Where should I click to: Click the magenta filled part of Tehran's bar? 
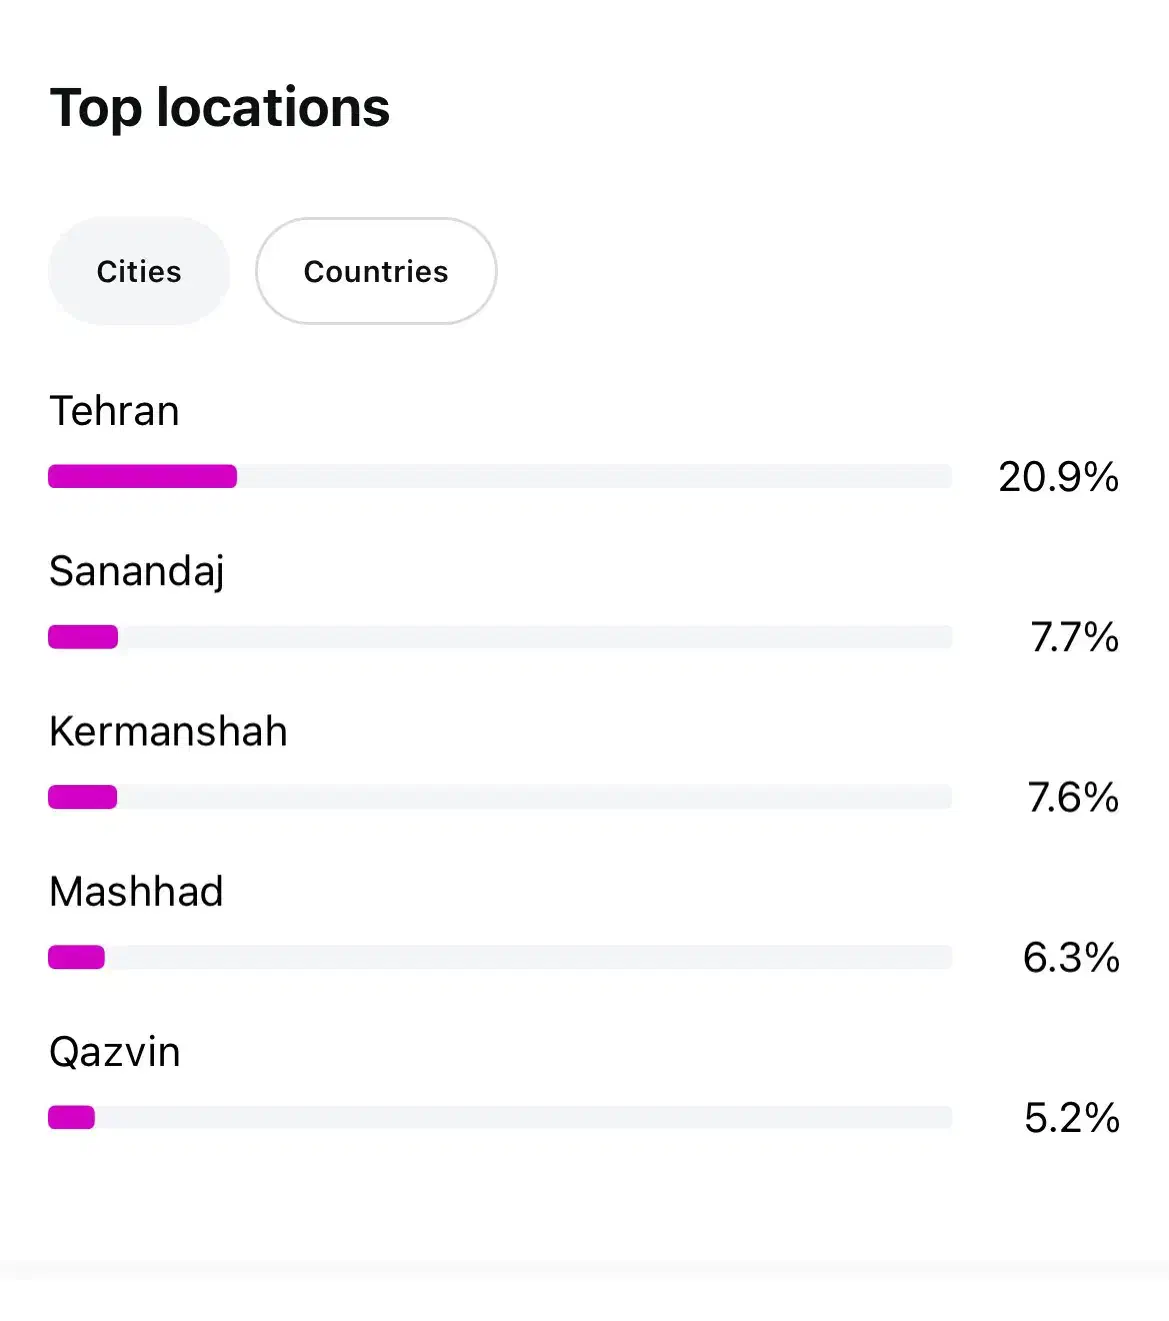click(142, 476)
